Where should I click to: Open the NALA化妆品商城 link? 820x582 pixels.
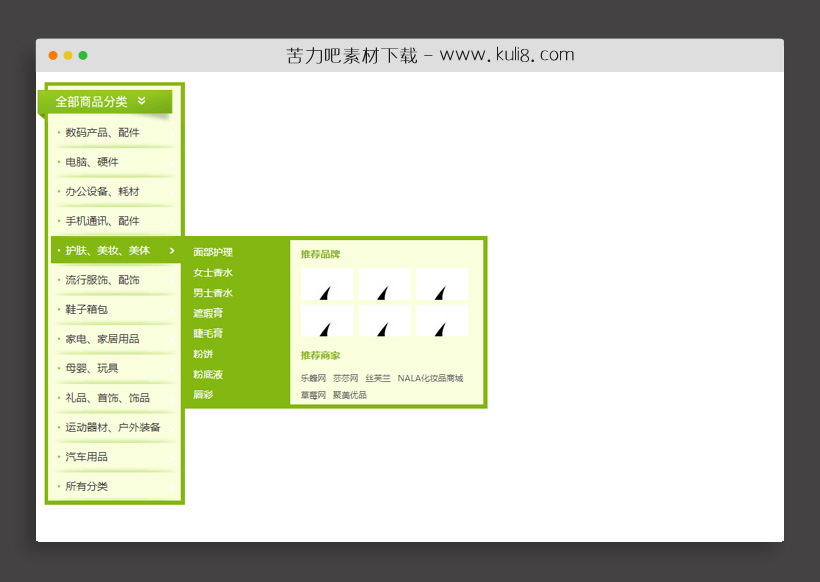point(430,377)
